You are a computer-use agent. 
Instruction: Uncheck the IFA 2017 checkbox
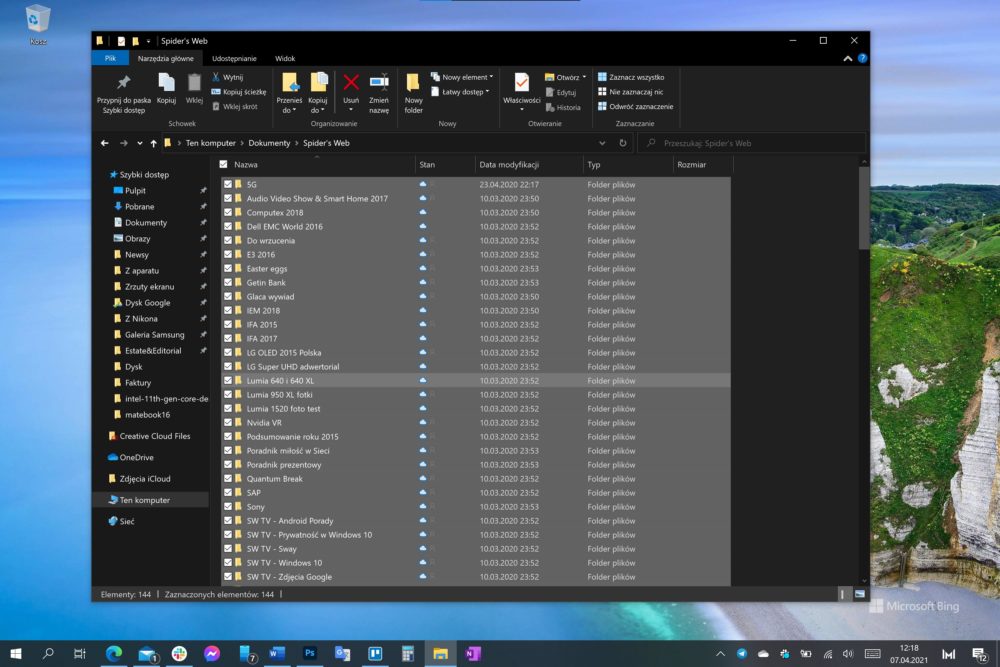click(228, 339)
